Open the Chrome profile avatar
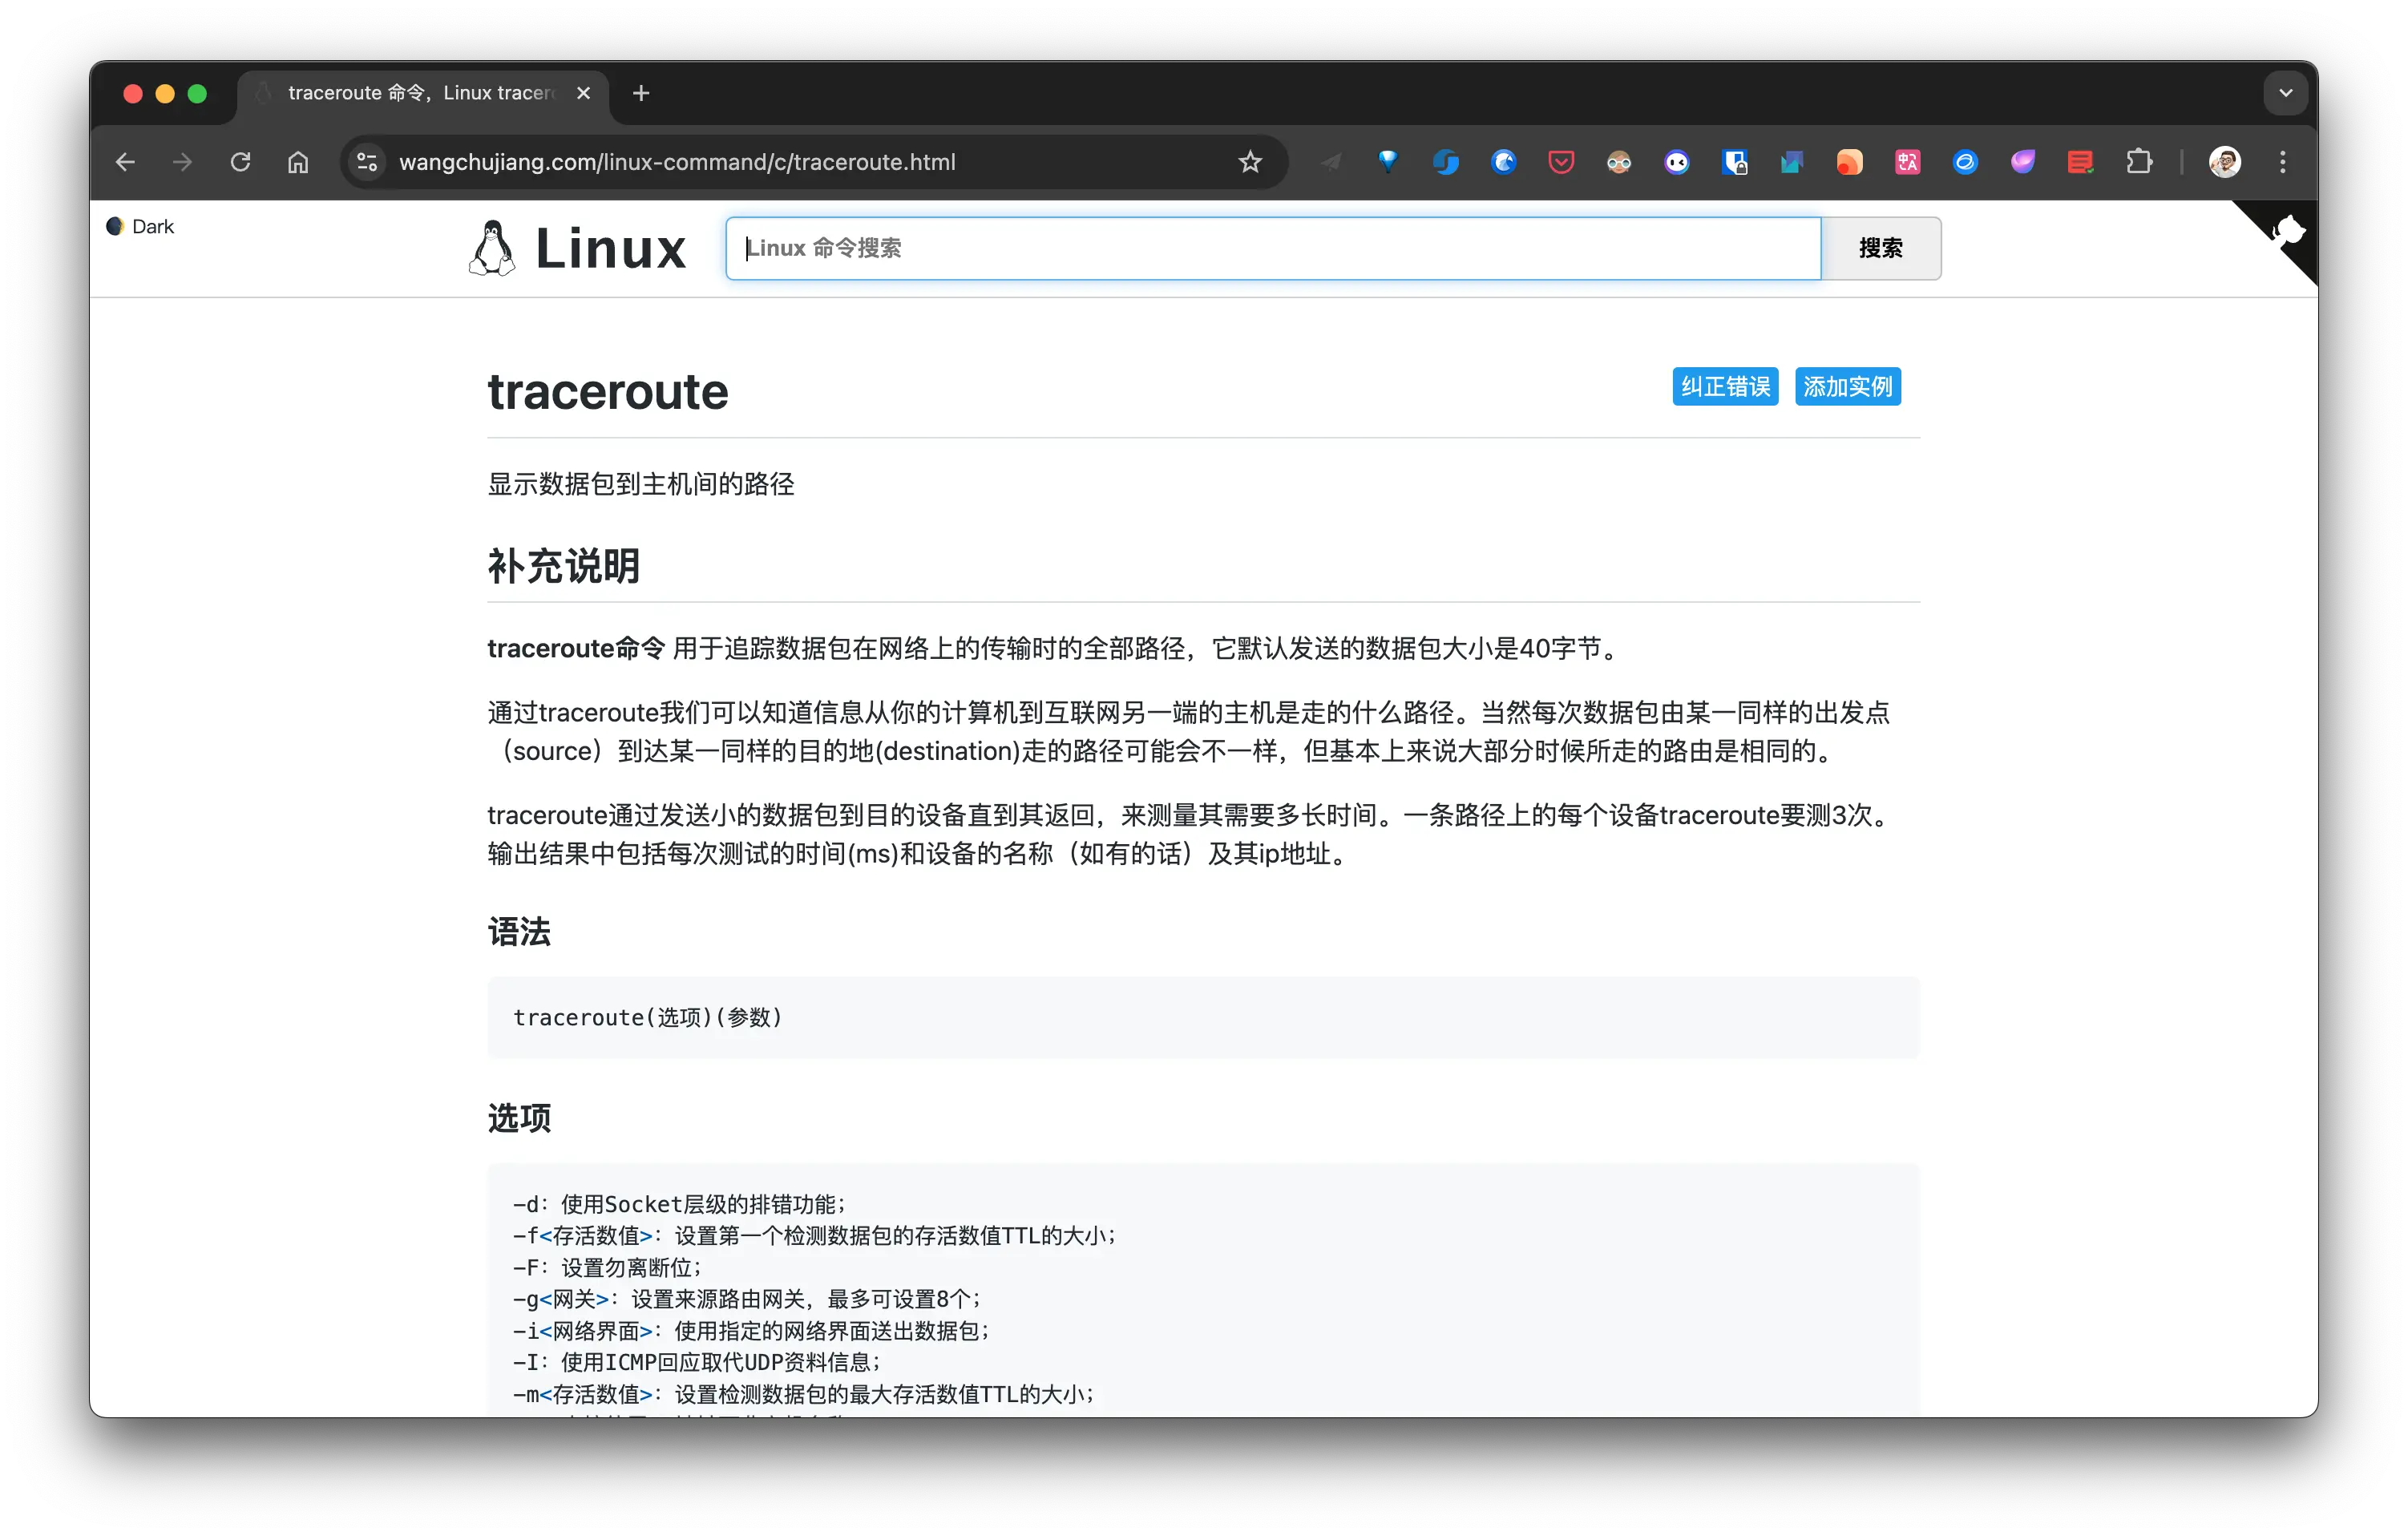The width and height of the screenshot is (2408, 1536). click(x=2224, y=161)
